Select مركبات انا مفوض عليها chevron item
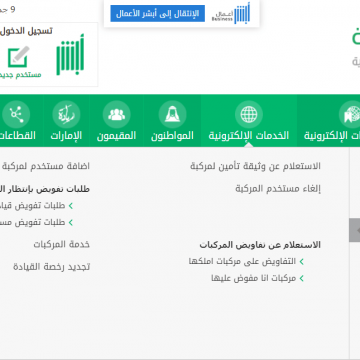Viewport: 360px width, 360px height. (x=258, y=278)
